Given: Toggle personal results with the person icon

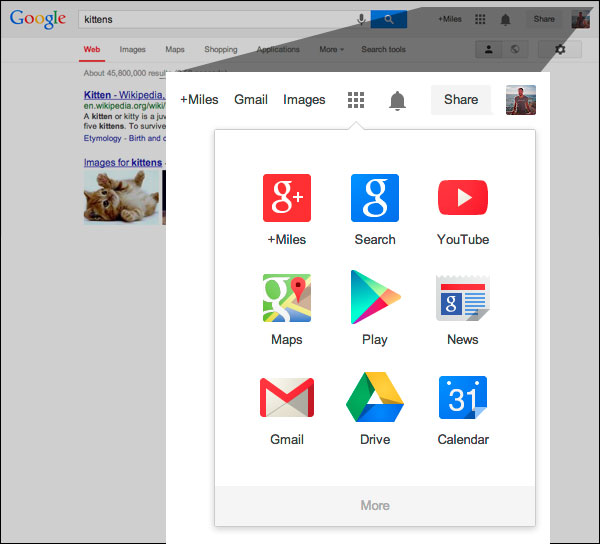Looking at the screenshot, I should 488,49.
